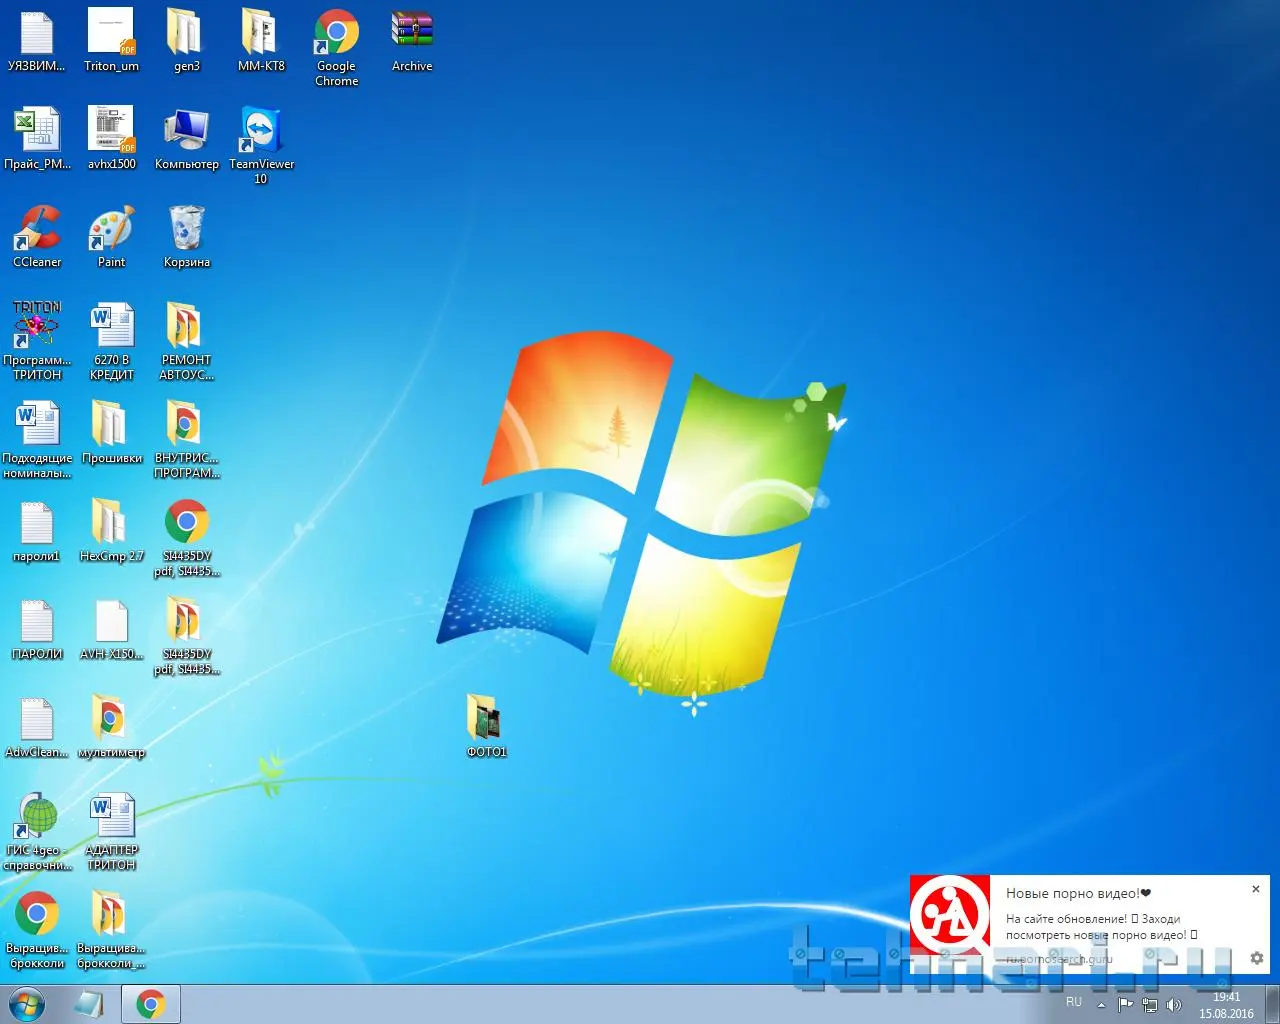The image size is (1280, 1024).
Task: Select the CCleaner shortcut icon
Action: pos(37,237)
